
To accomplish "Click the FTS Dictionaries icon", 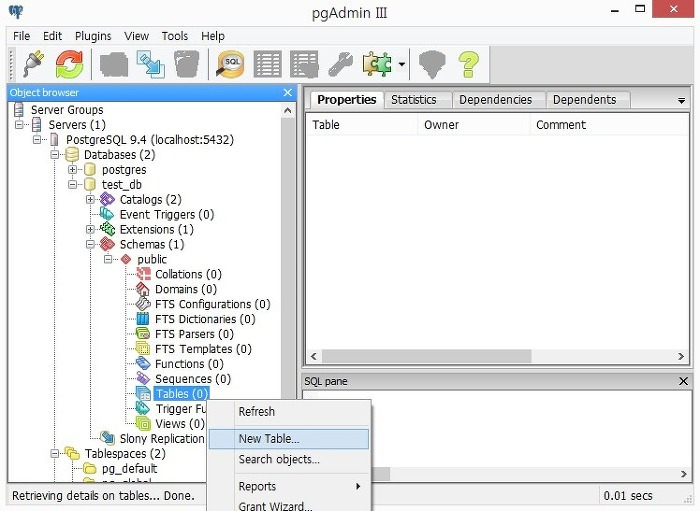I will click(x=143, y=319).
